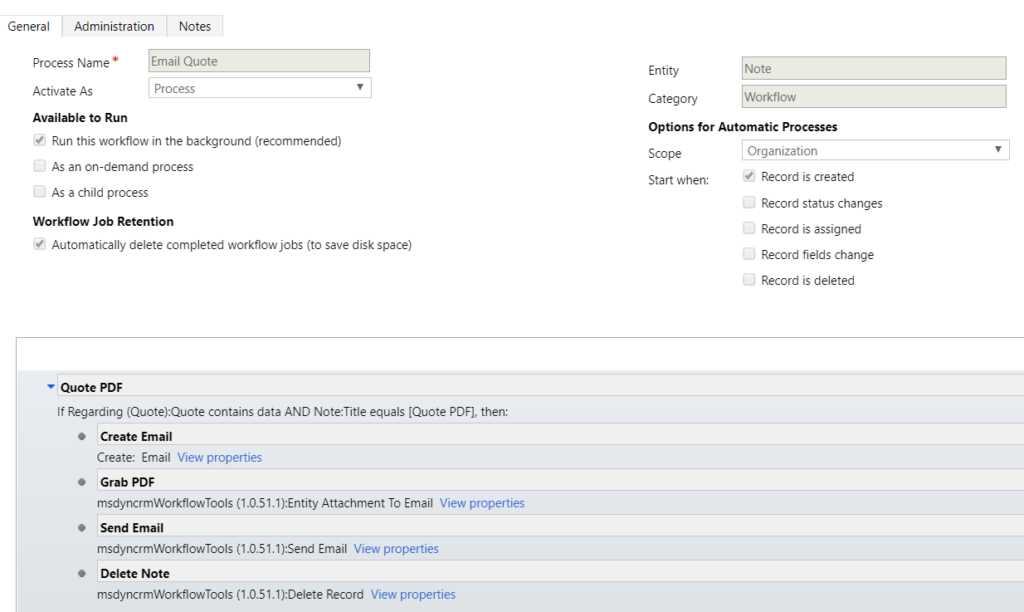Click the Process Name input field
The width and height of the screenshot is (1024, 612).
(259, 60)
